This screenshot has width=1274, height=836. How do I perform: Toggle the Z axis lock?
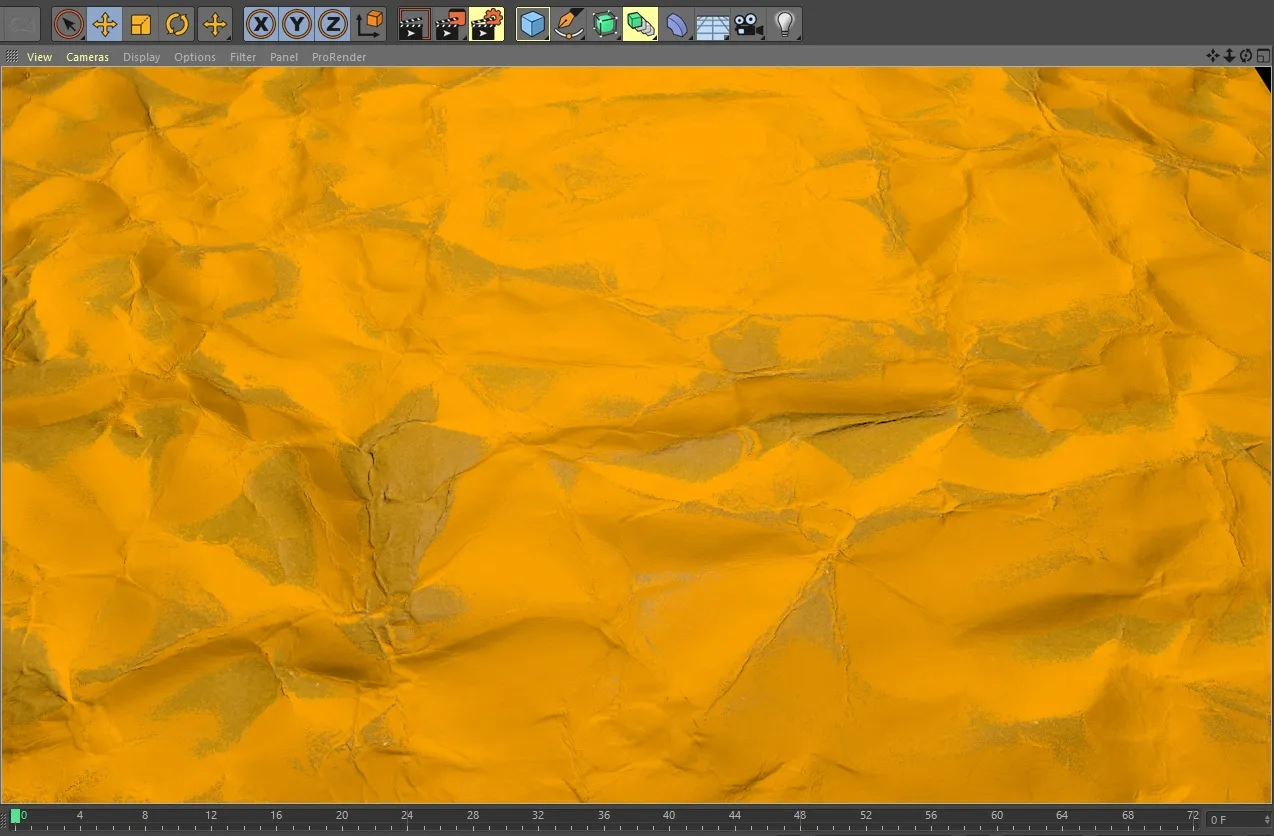332,23
